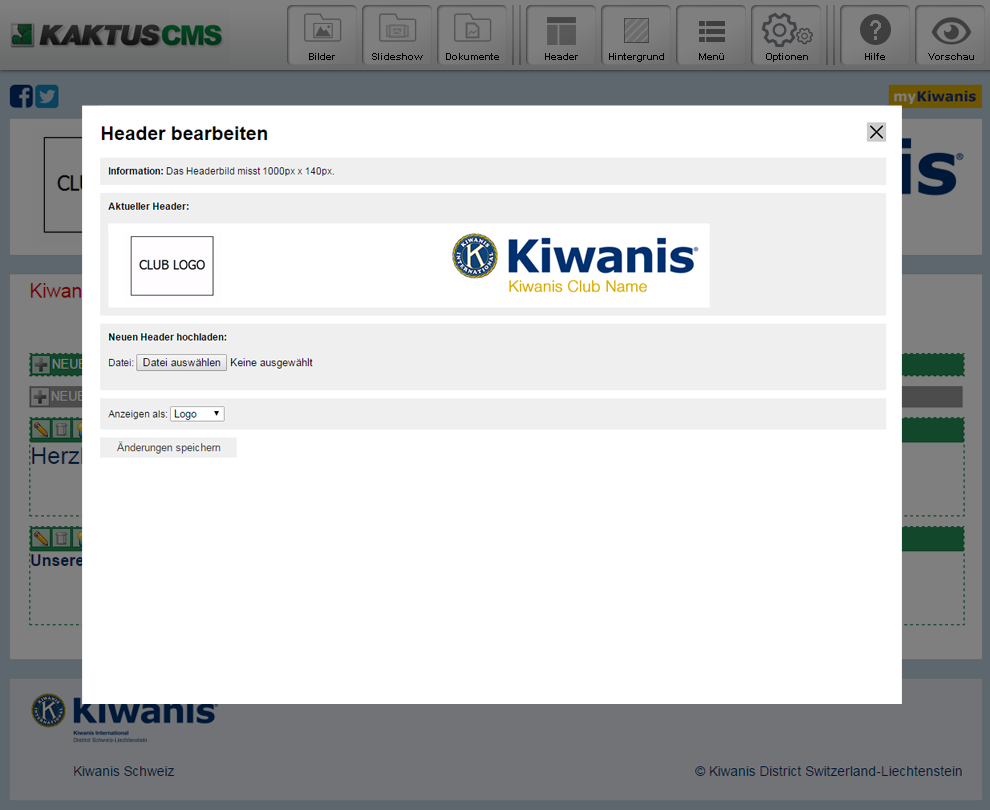This screenshot has height=810, width=990.
Task: Close the Header bearbeiten dialog
Action: [876, 132]
